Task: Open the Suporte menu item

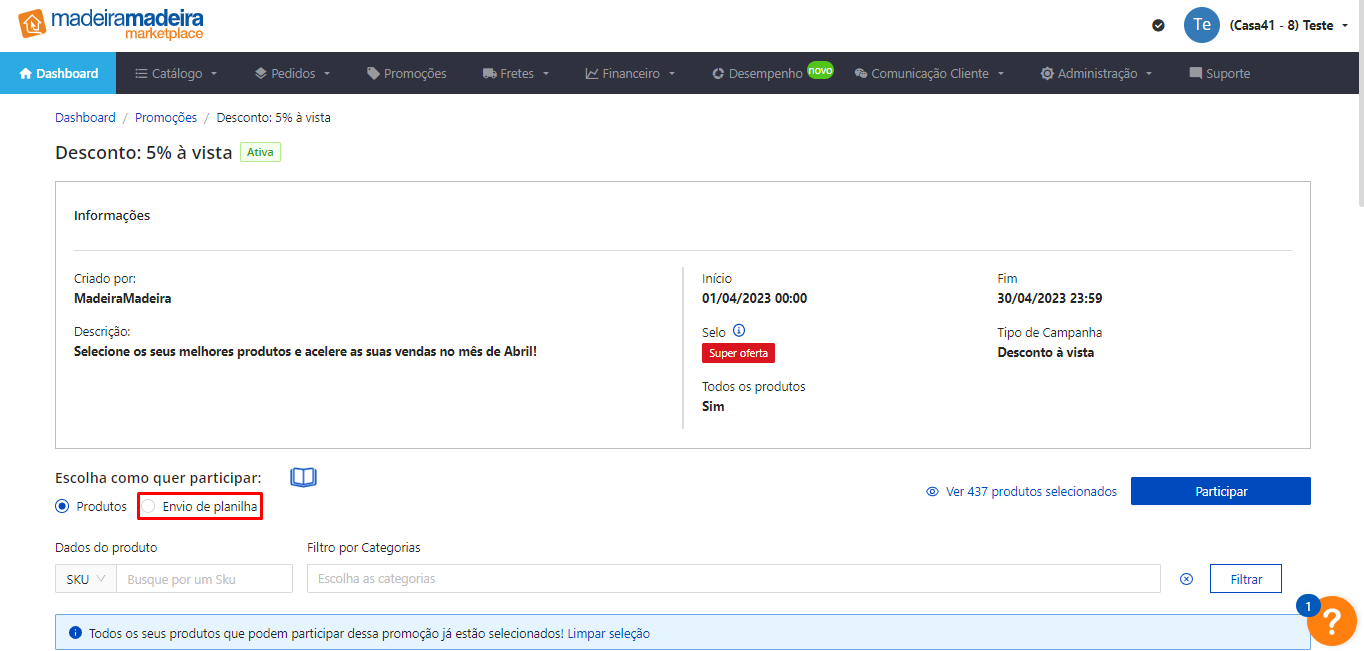Action: (x=1219, y=73)
